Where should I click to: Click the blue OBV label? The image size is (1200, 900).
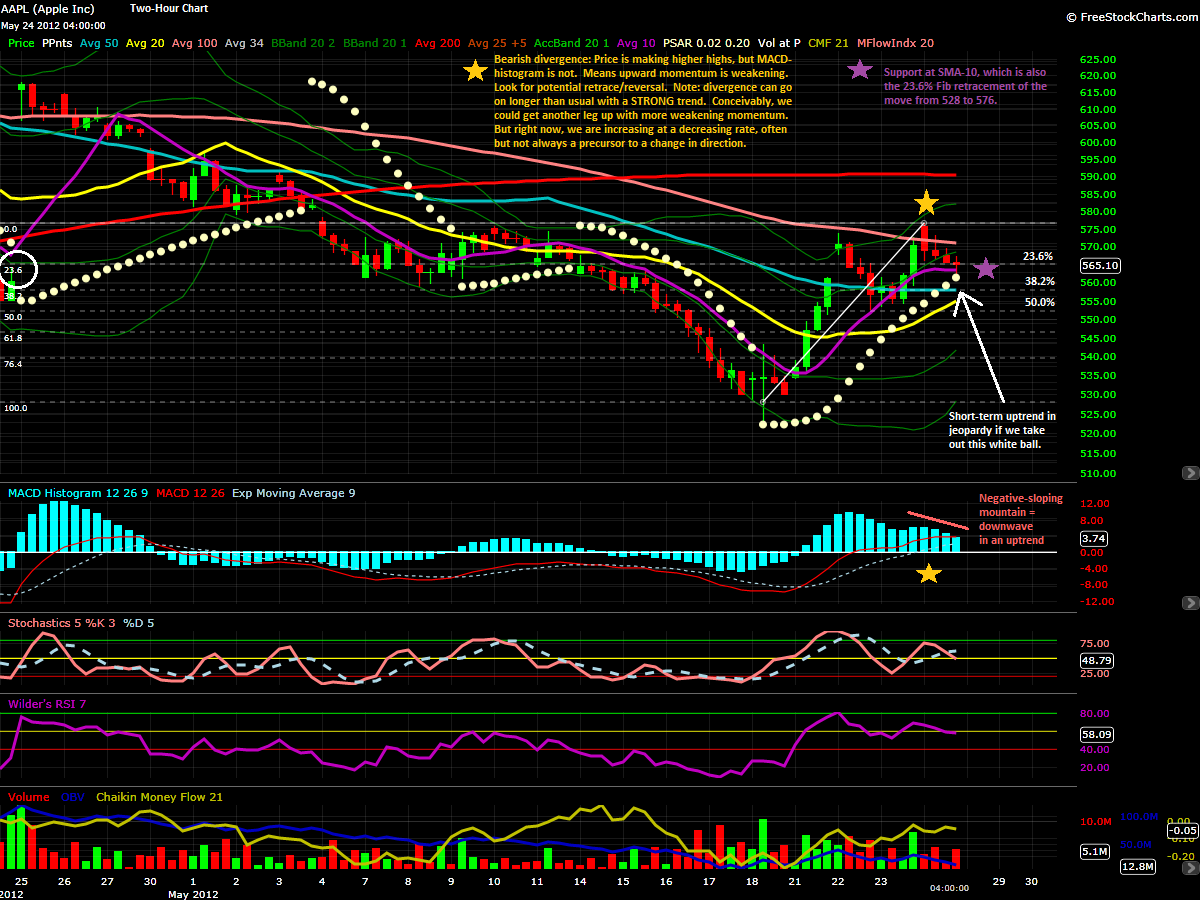coord(73,797)
